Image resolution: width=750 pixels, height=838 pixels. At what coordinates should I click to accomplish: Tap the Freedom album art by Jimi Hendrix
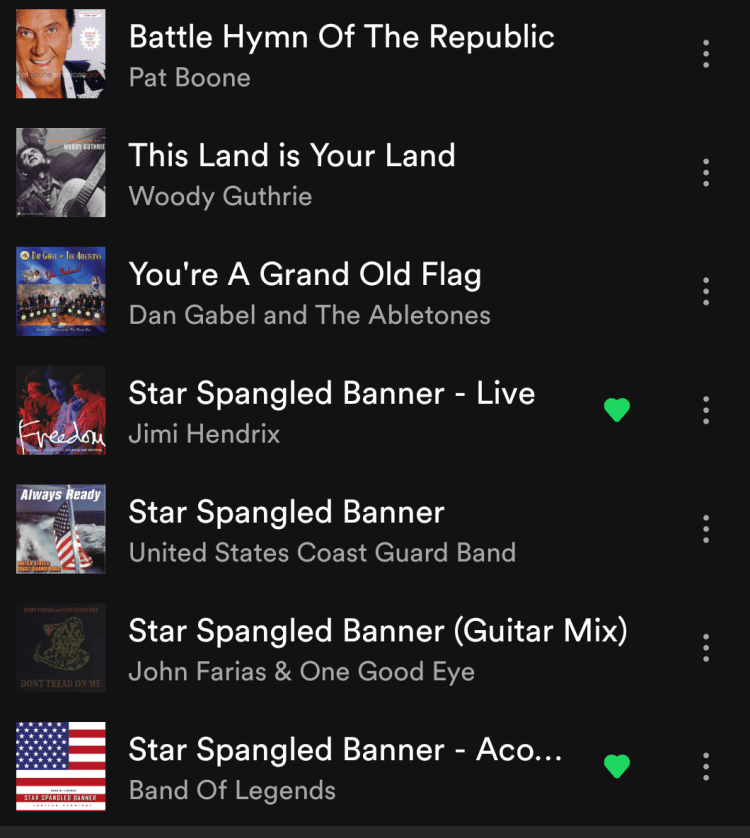point(60,410)
